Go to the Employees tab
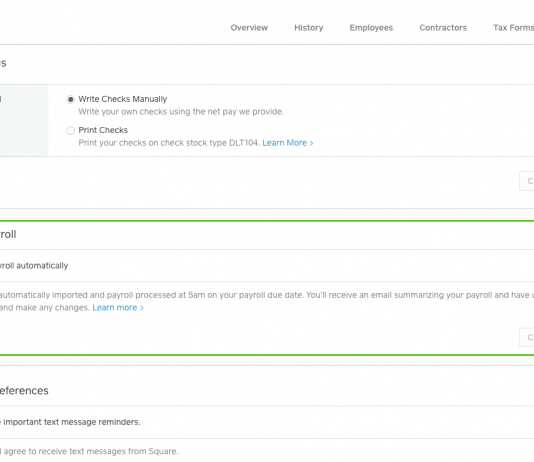The width and height of the screenshot is (534, 462). coord(371,28)
